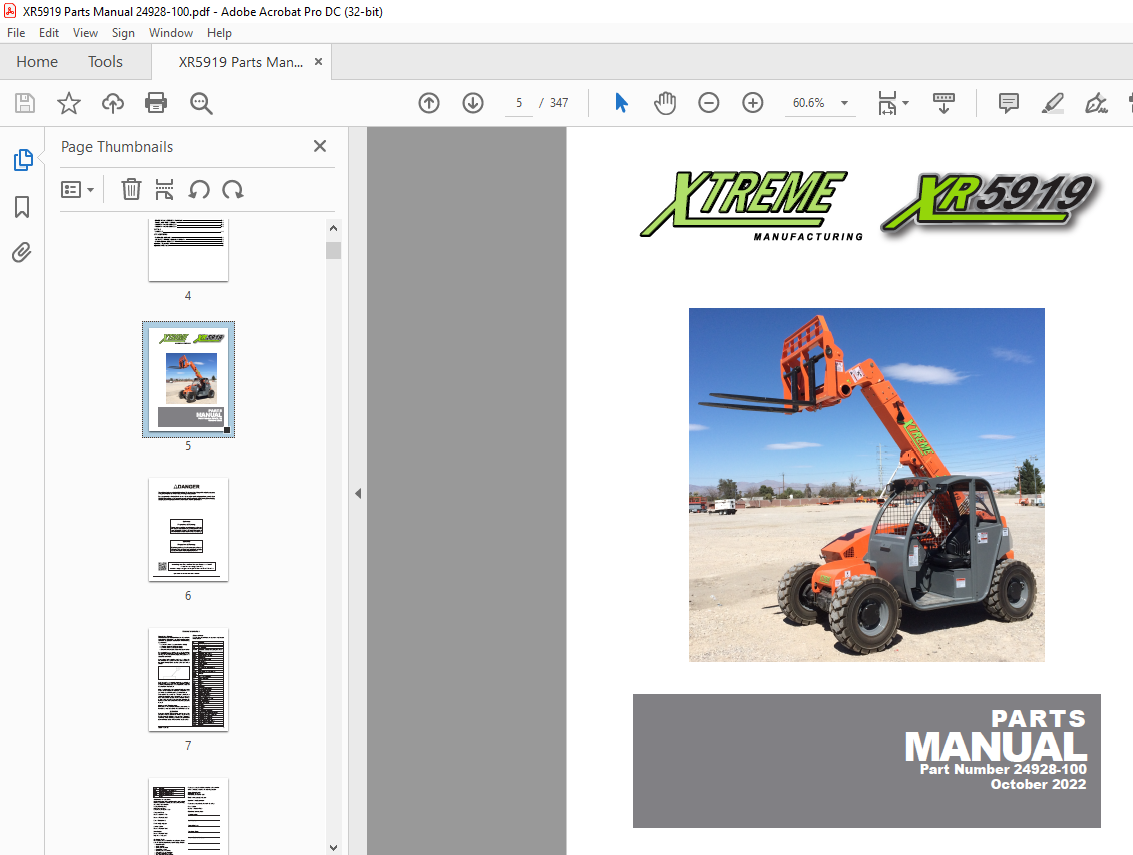
Task: Add a comment with speech bubble icon
Action: (x=1009, y=103)
